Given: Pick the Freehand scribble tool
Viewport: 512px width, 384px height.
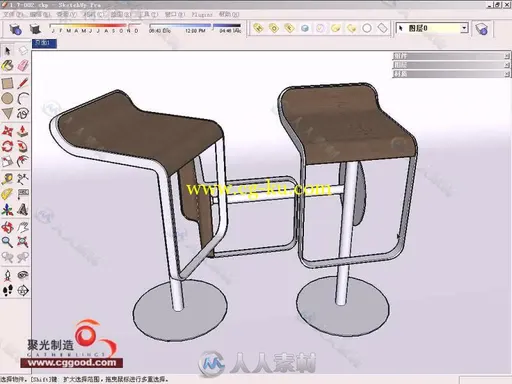Looking at the screenshot, I should pos(23,113).
